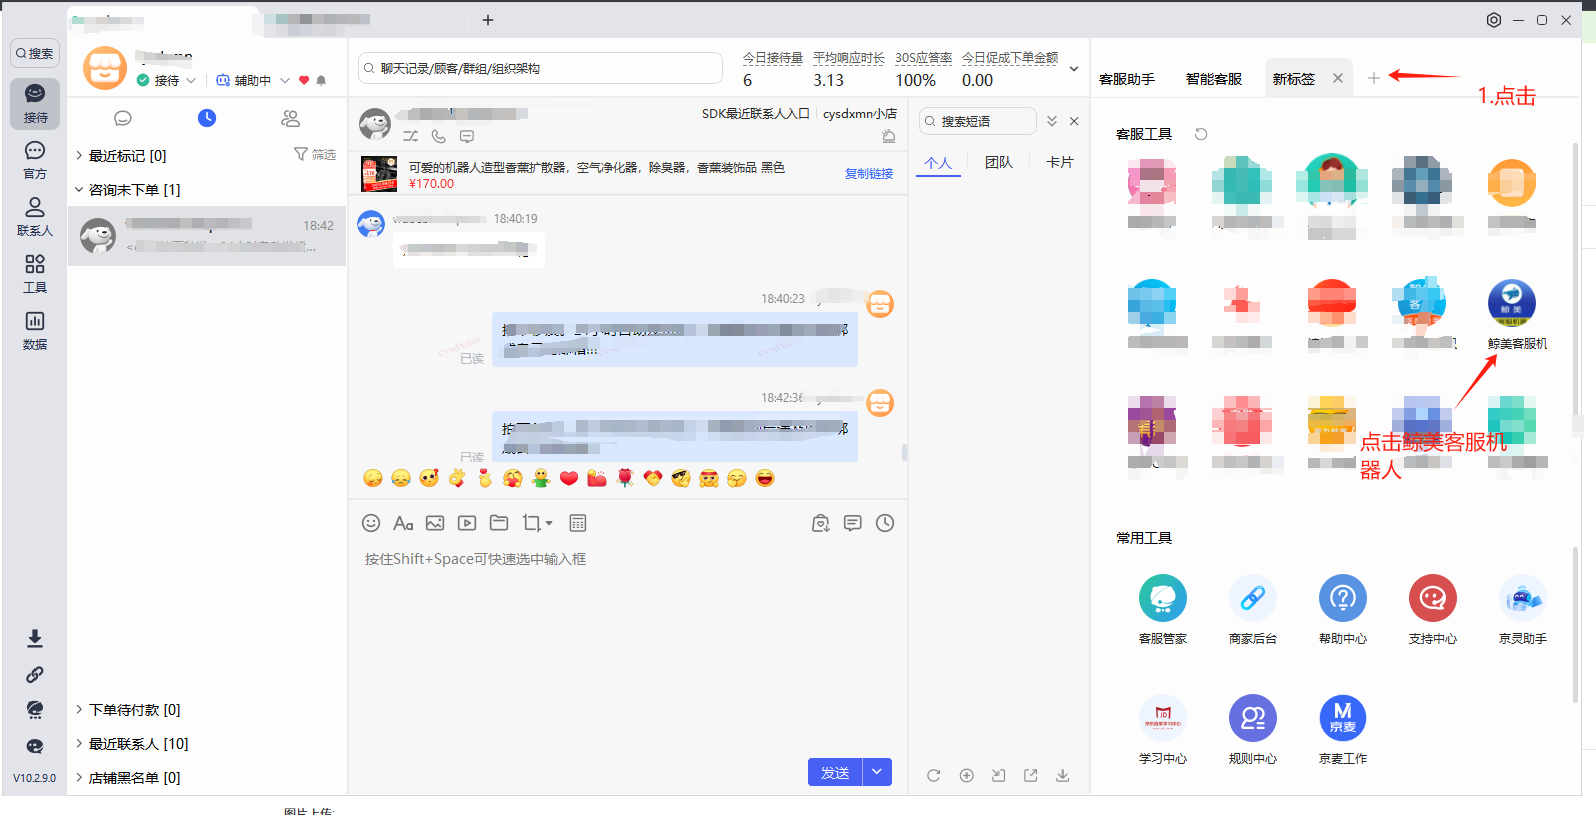Add a new tab with the plus icon
Screen dimensions: 1596x815
tap(1373, 78)
